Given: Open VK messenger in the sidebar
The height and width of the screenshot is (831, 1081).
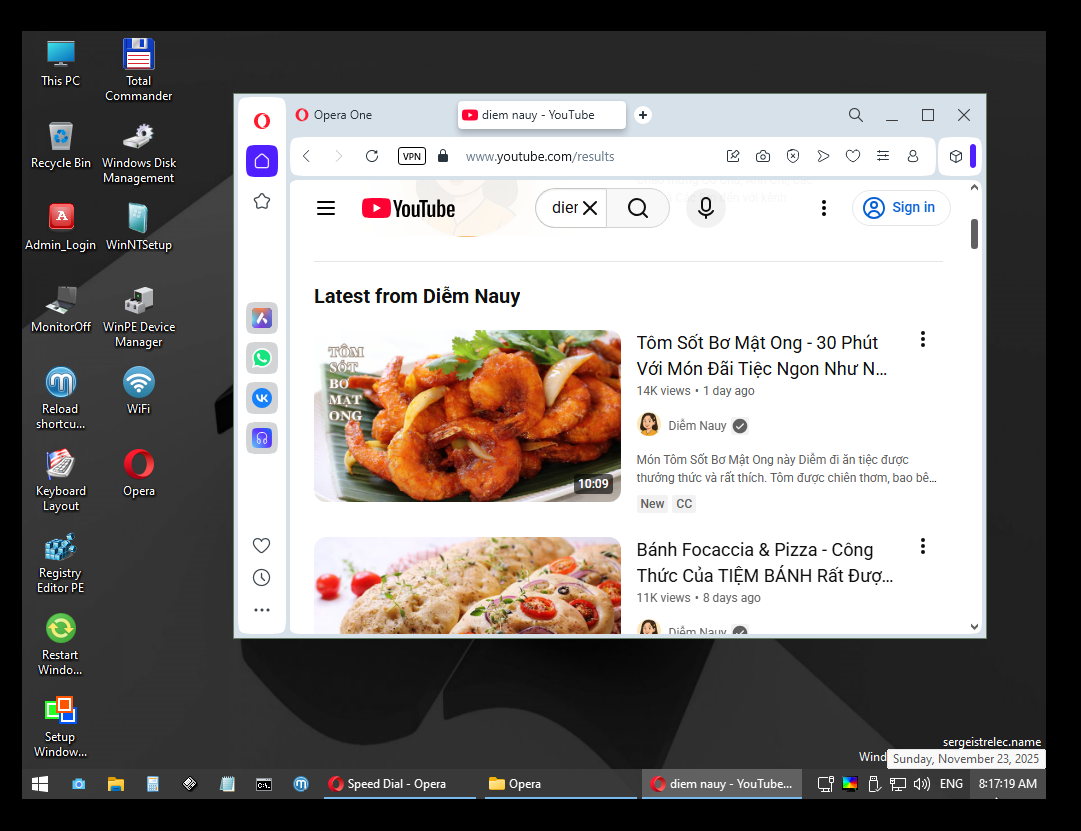Looking at the screenshot, I should (262, 398).
